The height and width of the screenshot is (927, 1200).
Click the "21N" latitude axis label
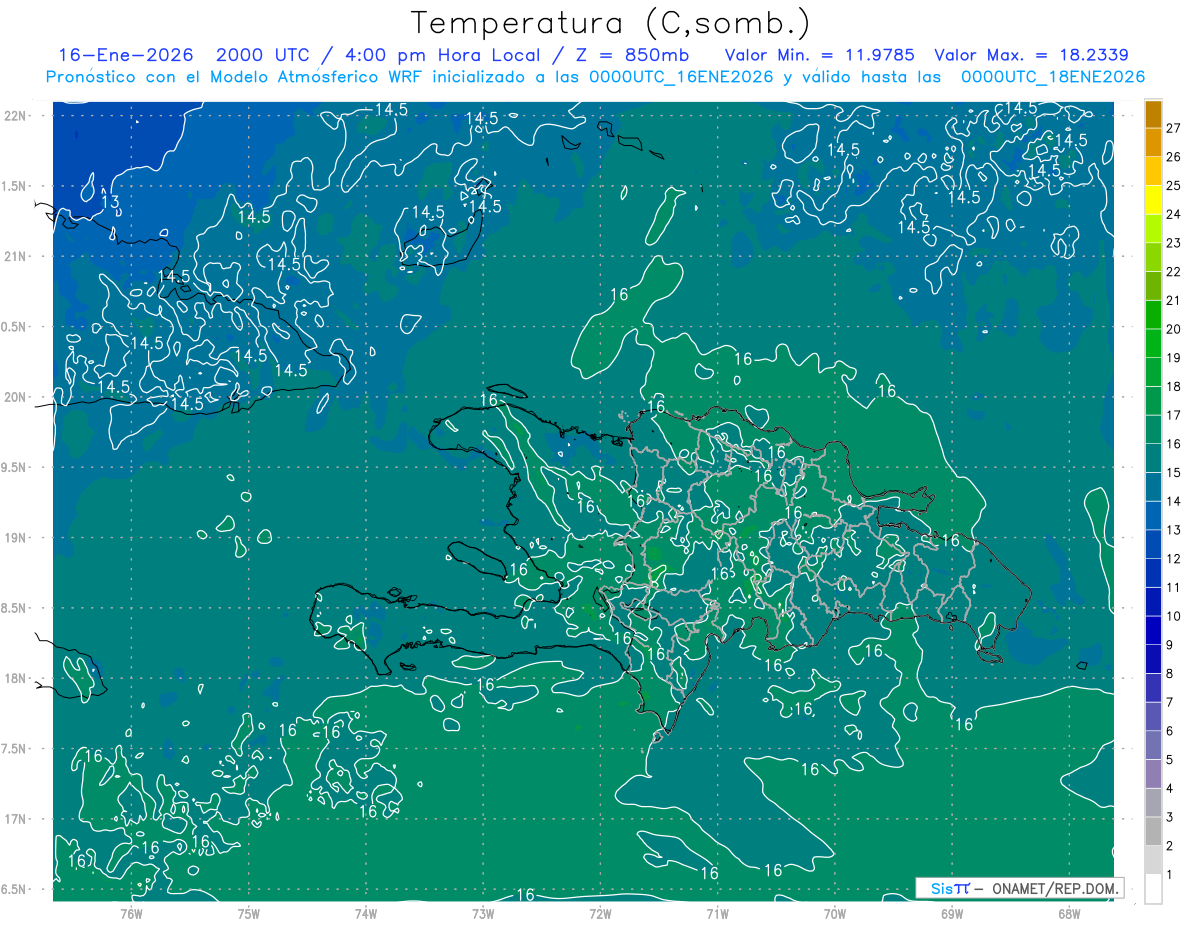click(x=16, y=256)
